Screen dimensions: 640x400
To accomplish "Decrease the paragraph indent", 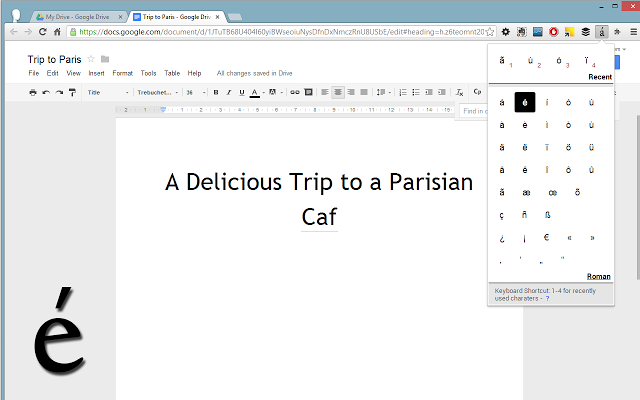I will [429, 92].
